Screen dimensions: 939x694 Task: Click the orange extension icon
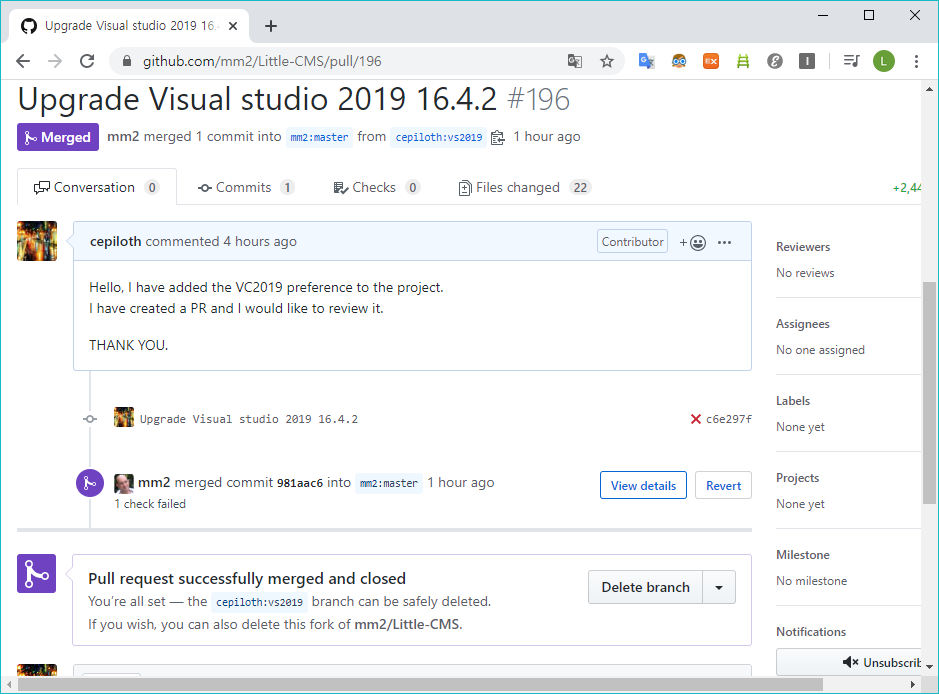coord(711,61)
